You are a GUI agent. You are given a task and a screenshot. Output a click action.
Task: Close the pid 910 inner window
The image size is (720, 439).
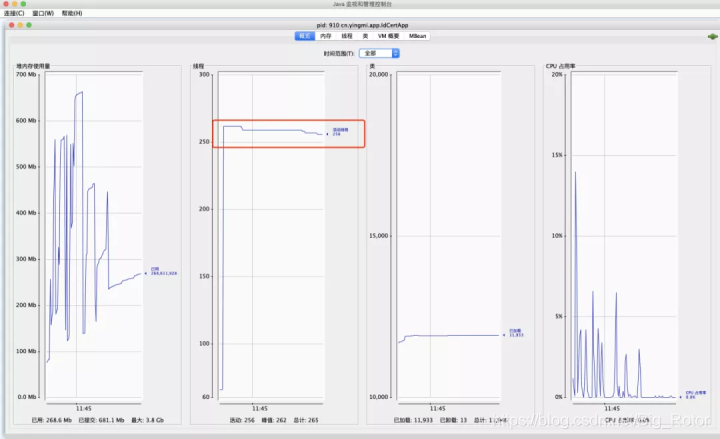tap(11, 25)
